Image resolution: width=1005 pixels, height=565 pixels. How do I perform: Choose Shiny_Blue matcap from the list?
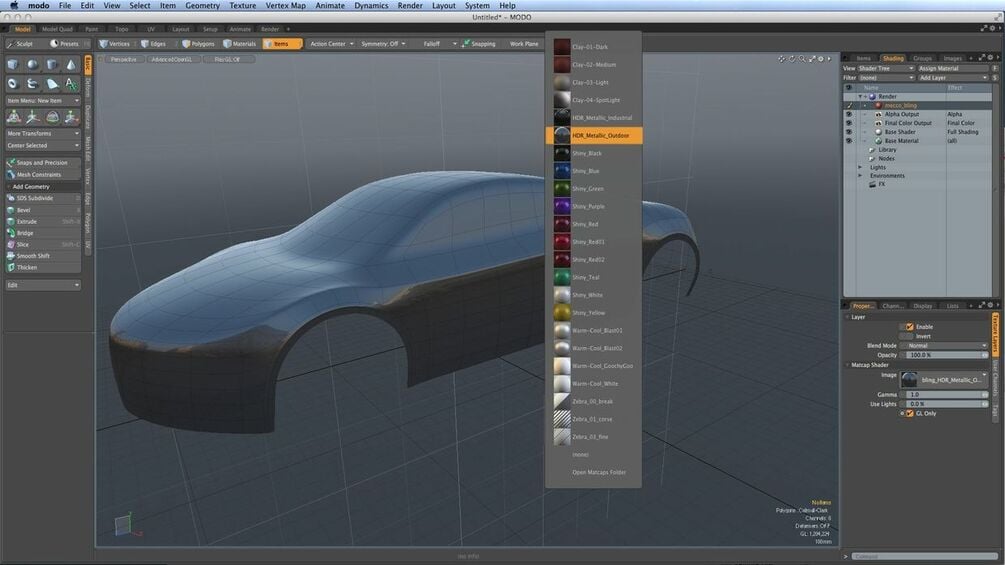(x=594, y=171)
